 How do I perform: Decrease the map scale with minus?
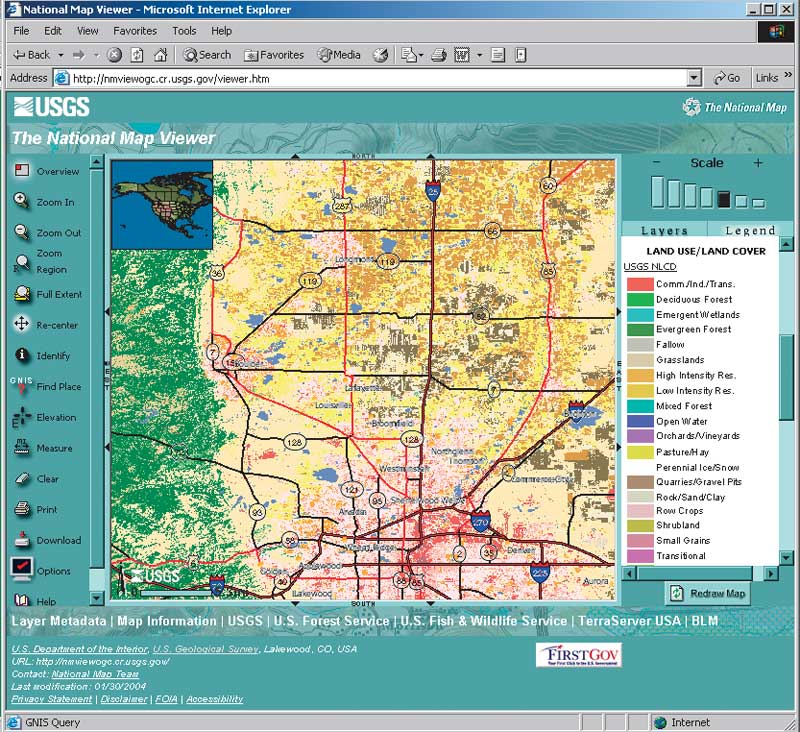click(657, 162)
